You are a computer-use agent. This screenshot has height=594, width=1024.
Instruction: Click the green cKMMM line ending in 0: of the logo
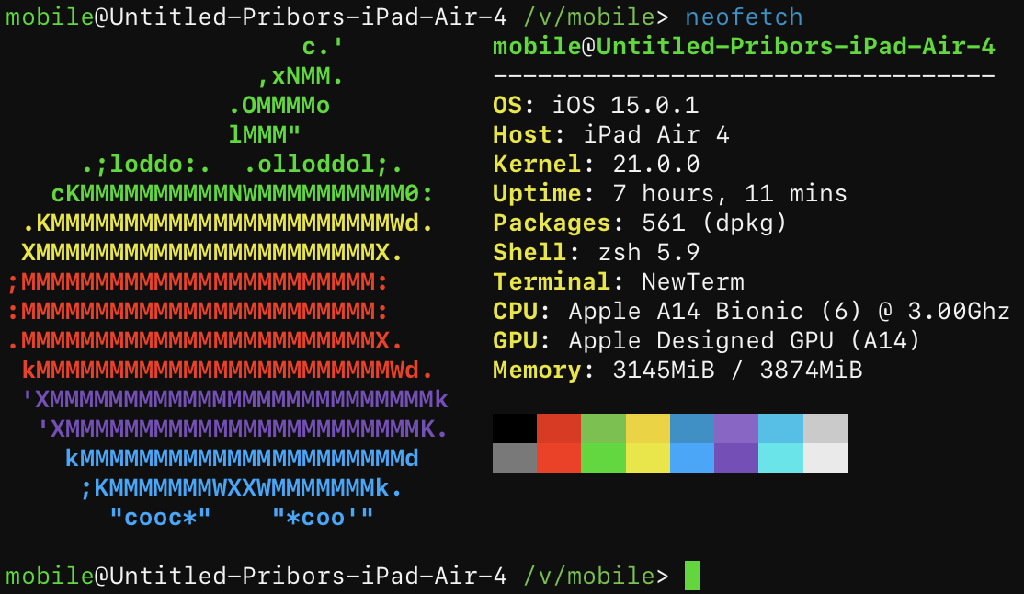(x=242, y=194)
